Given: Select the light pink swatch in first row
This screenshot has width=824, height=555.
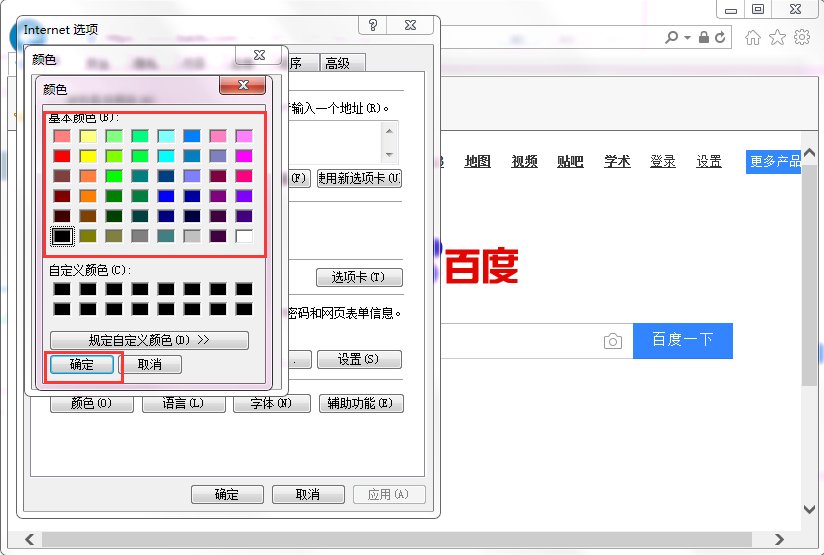Looking at the screenshot, I should [x=62, y=136].
